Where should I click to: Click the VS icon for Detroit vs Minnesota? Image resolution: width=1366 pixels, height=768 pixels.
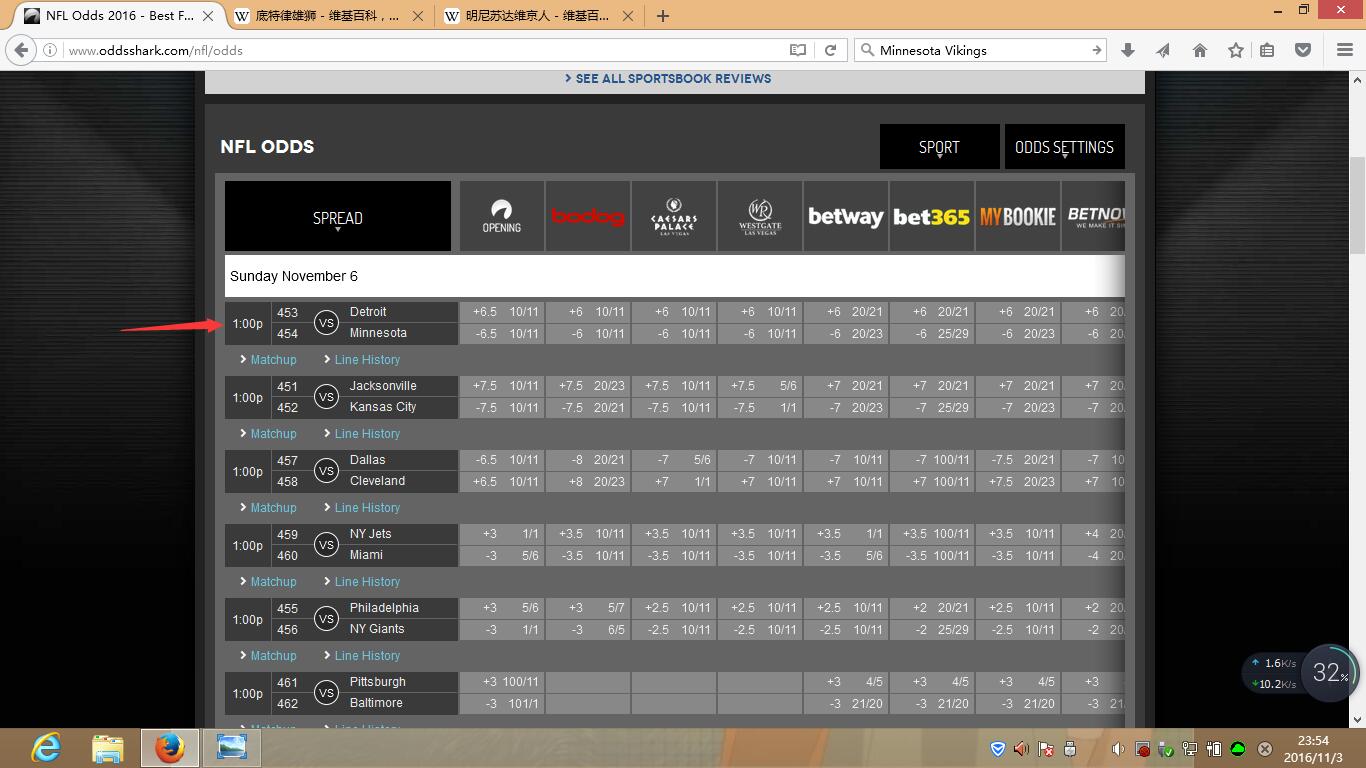[326, 323]
